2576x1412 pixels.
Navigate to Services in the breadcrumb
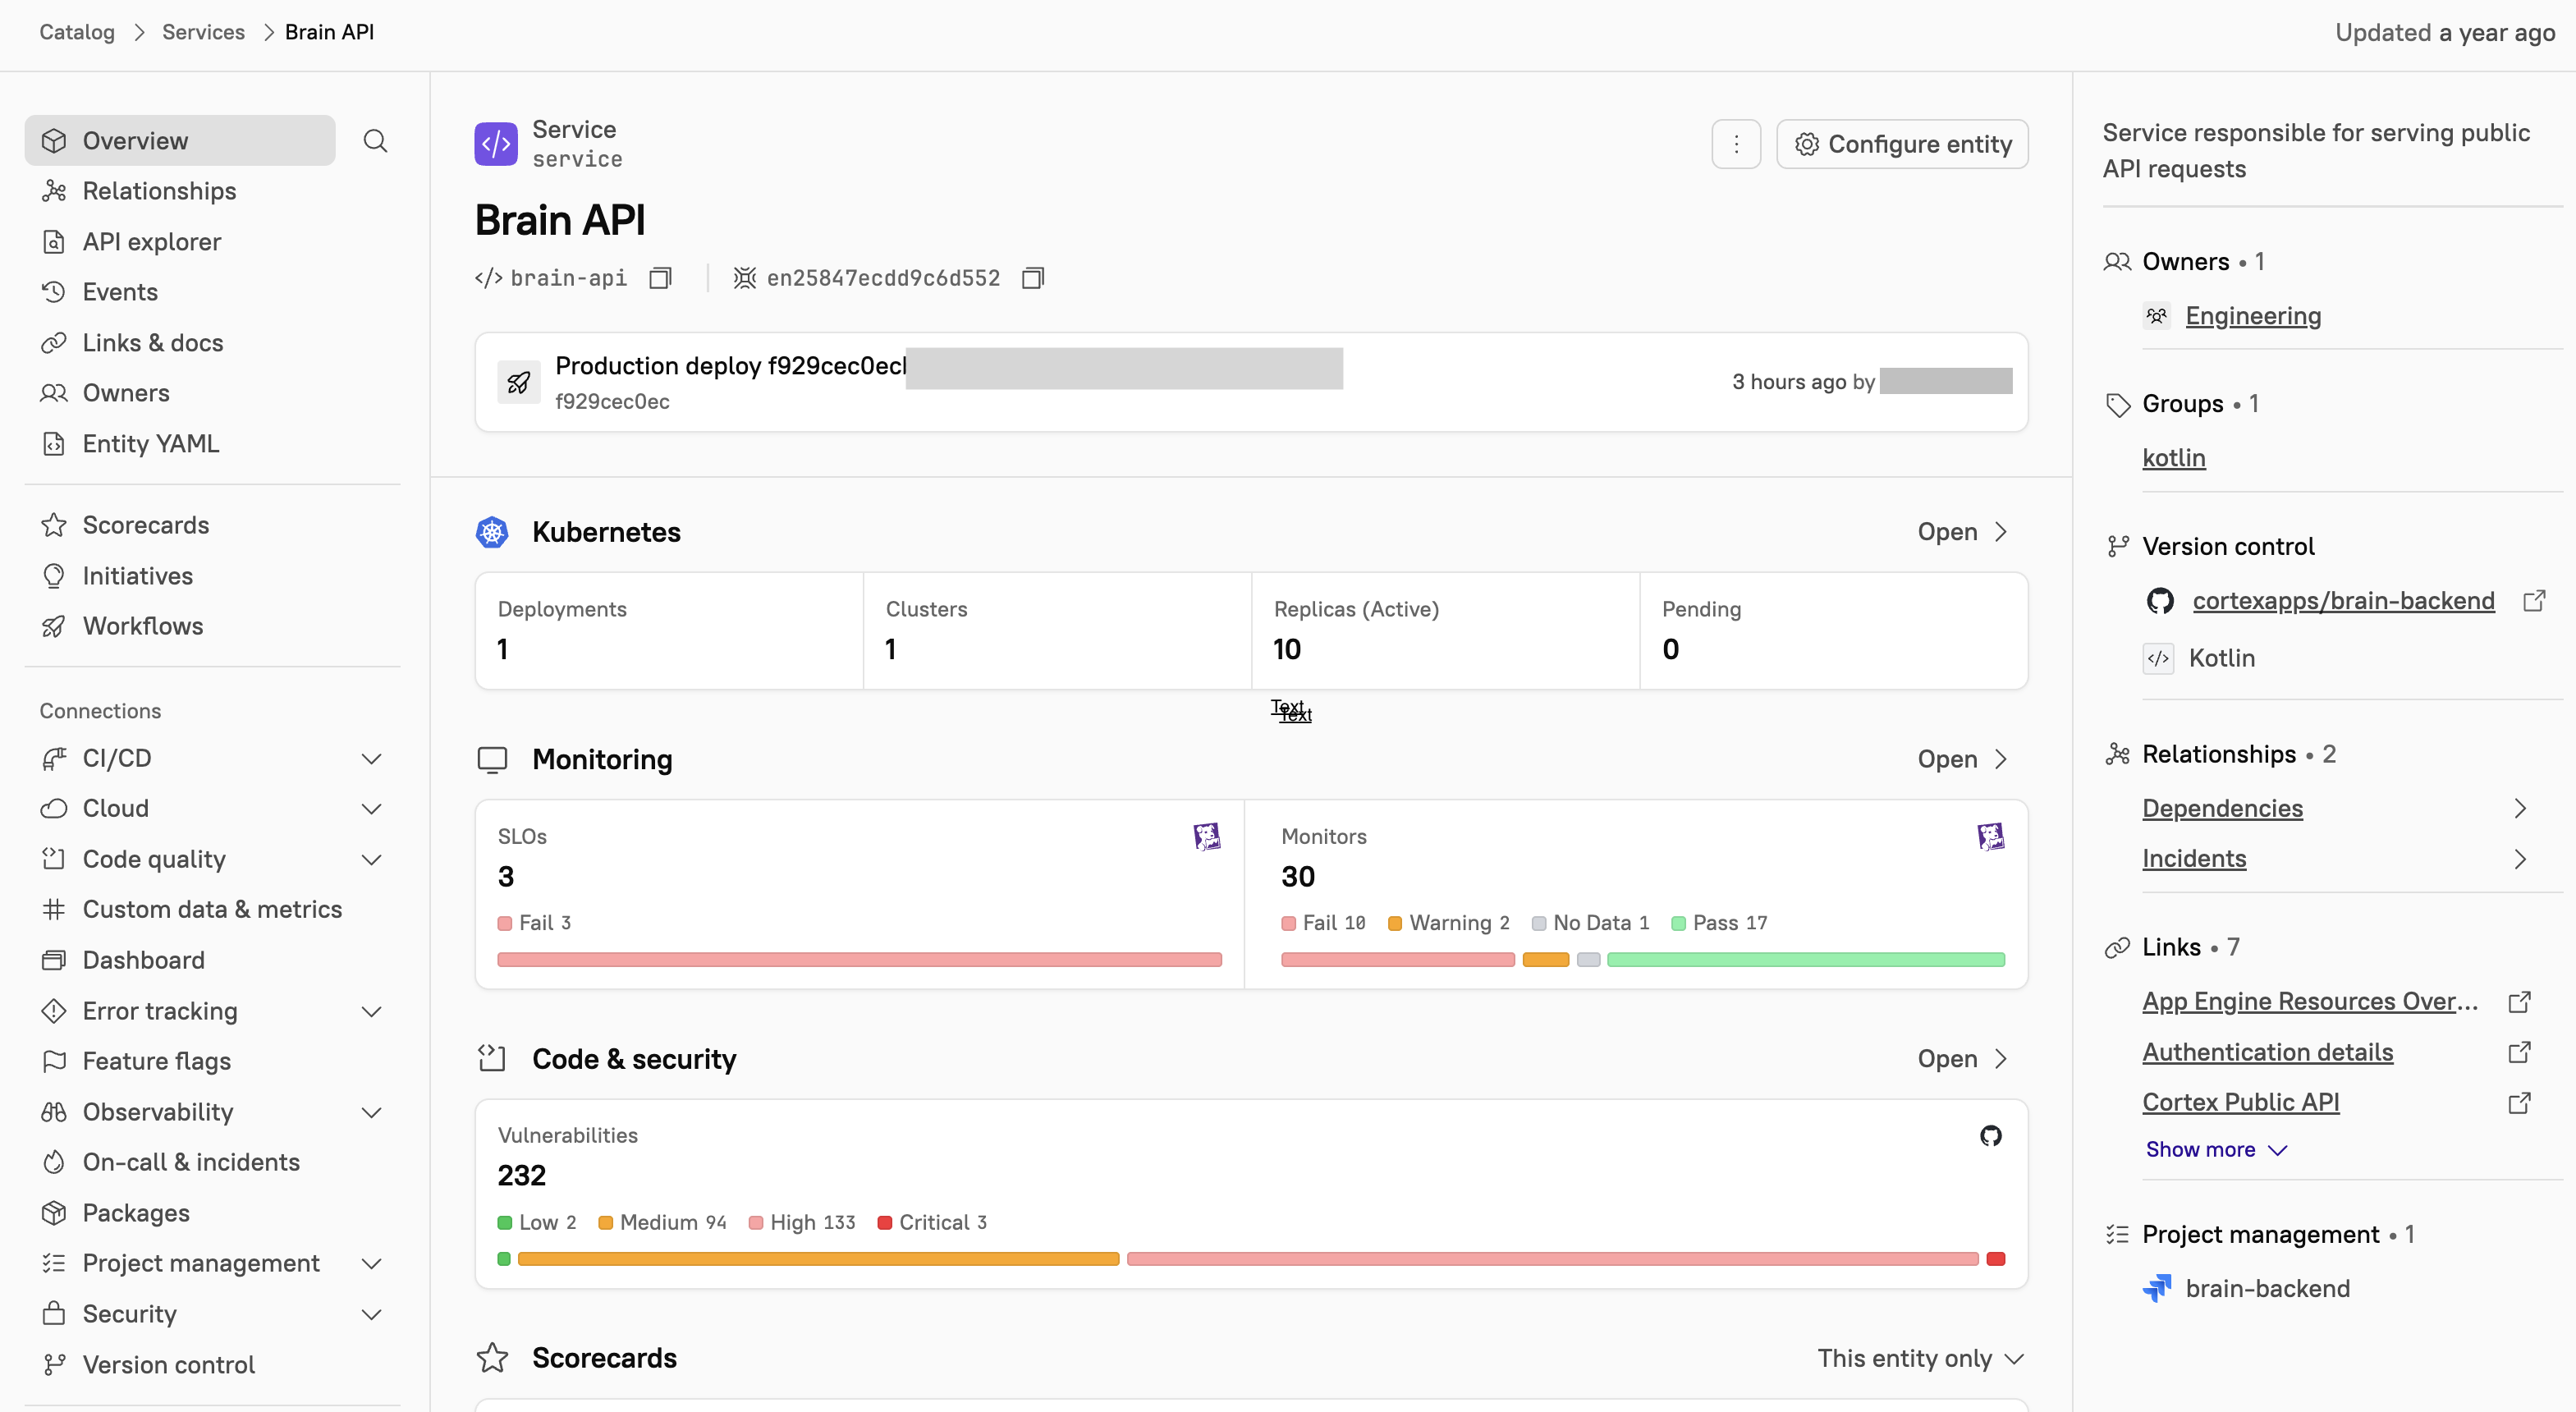coord(203,32)
